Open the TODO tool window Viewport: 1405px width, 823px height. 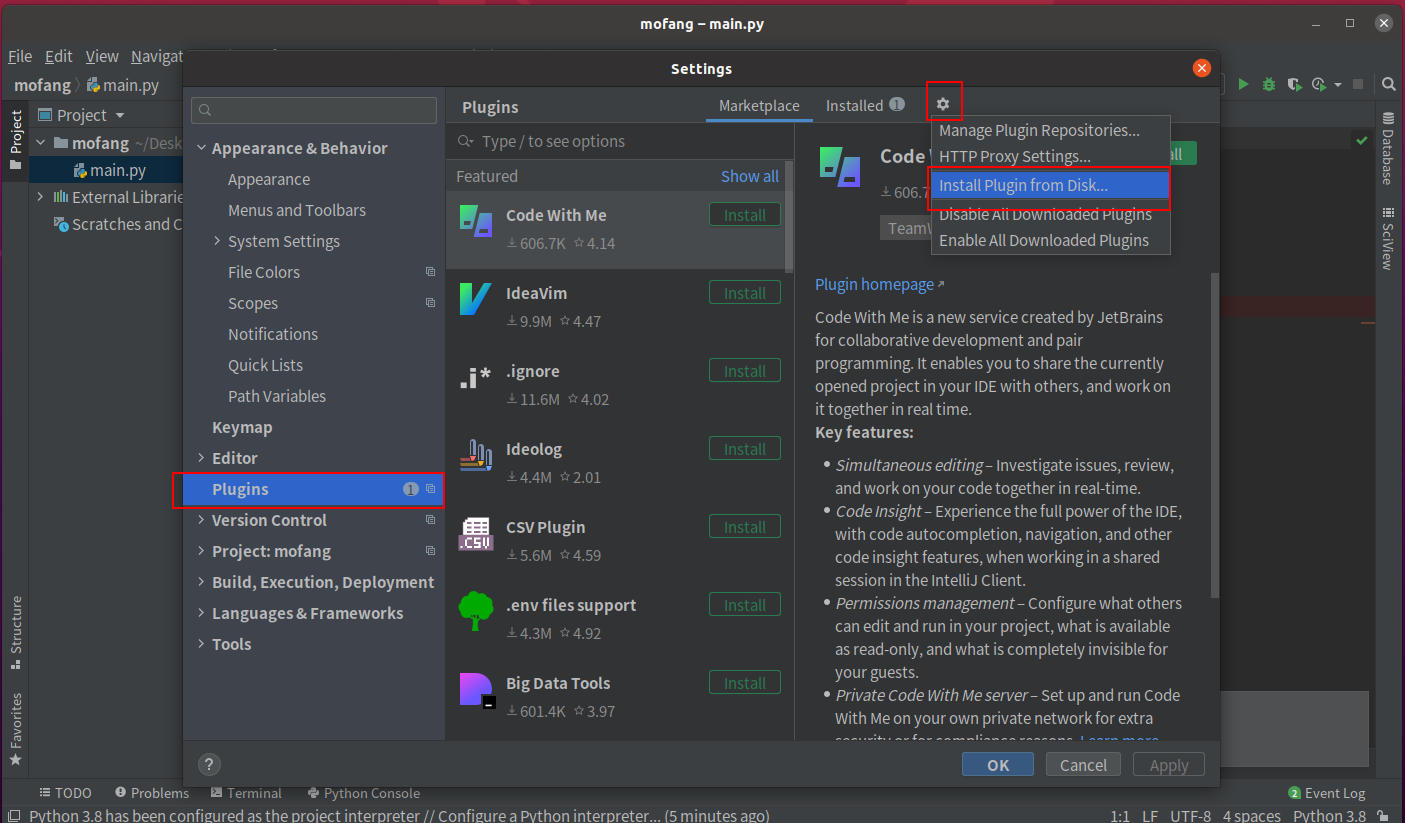pos(65,793)
